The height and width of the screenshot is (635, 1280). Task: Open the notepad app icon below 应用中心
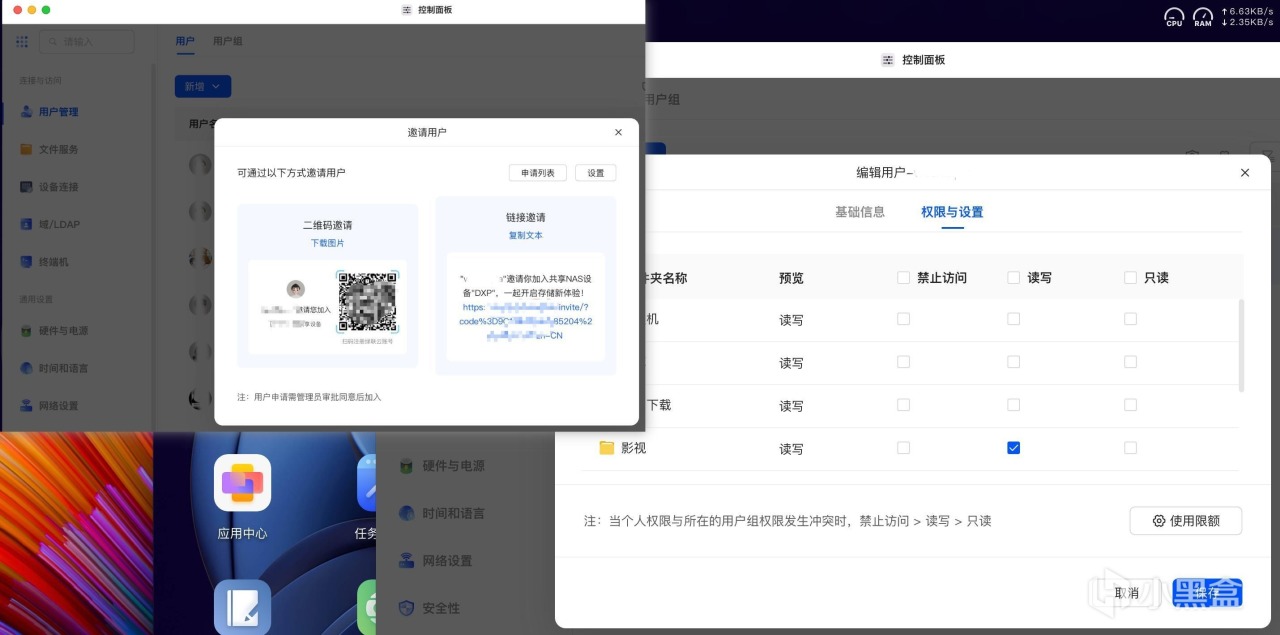click(242, 607)
